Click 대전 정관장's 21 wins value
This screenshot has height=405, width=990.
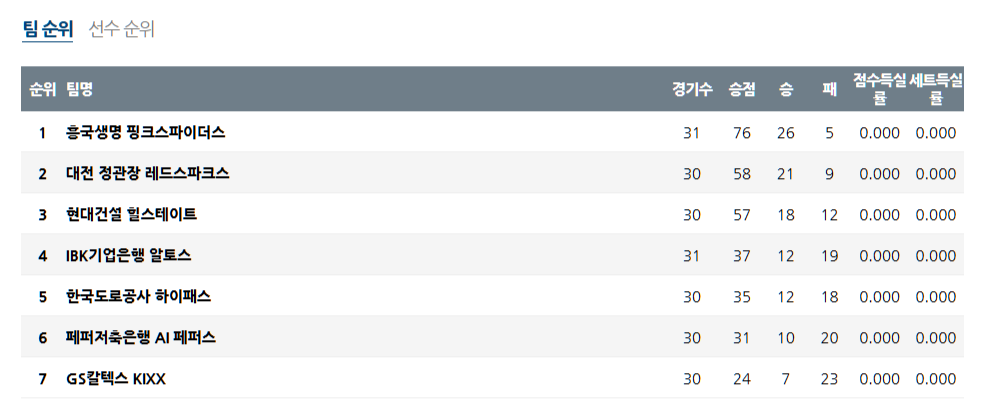point(785,174)
